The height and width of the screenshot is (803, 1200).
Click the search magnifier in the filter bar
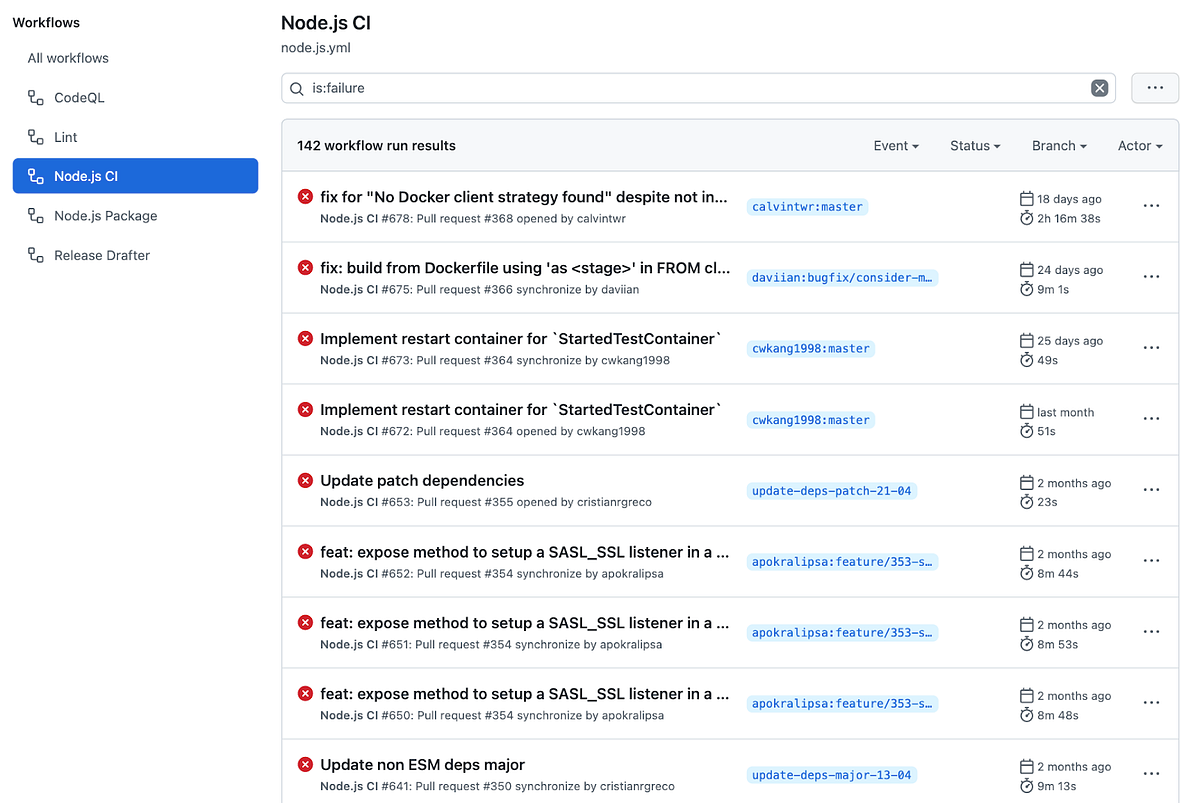point(297,88)
